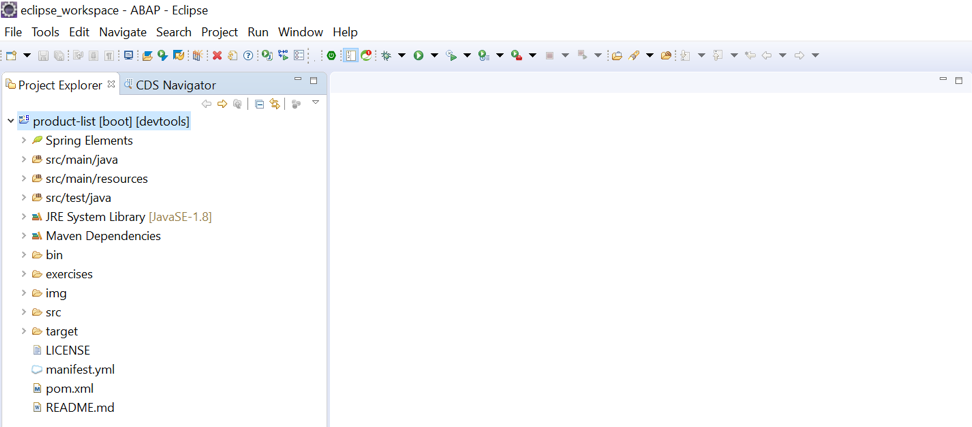Image resolution: width=972 pixels, height=427 pixels.
Task: Toggle Link with Editor double-arrow icon
Action: point(273,103)
